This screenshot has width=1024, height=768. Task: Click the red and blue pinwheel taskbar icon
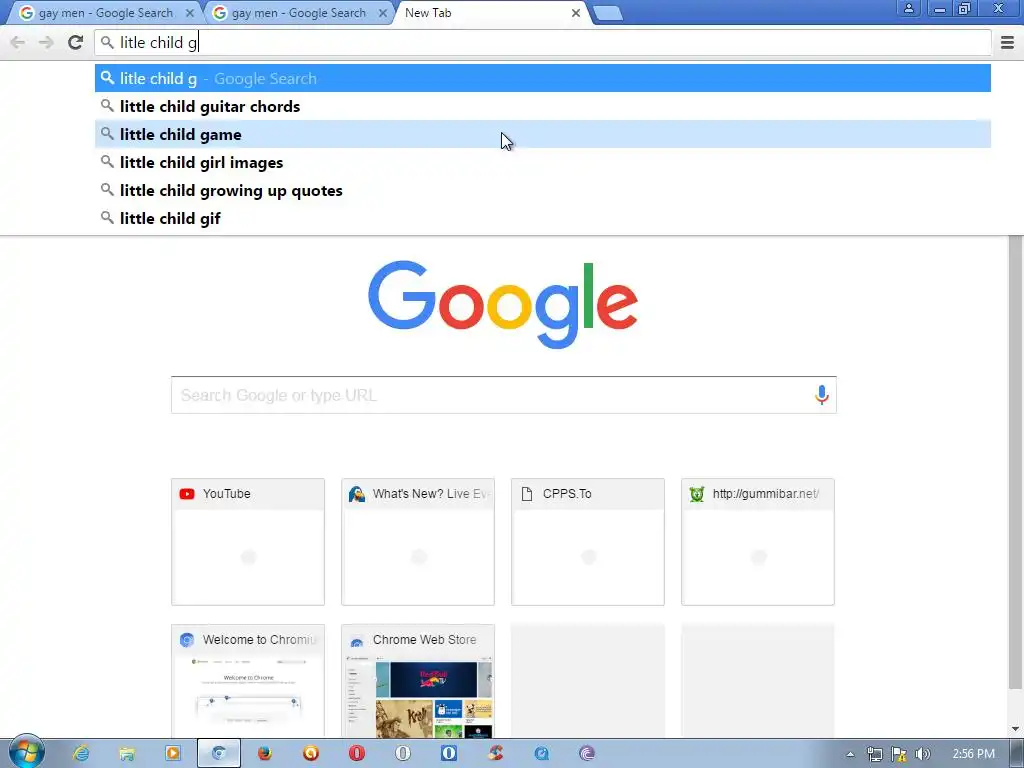[495, 754]
